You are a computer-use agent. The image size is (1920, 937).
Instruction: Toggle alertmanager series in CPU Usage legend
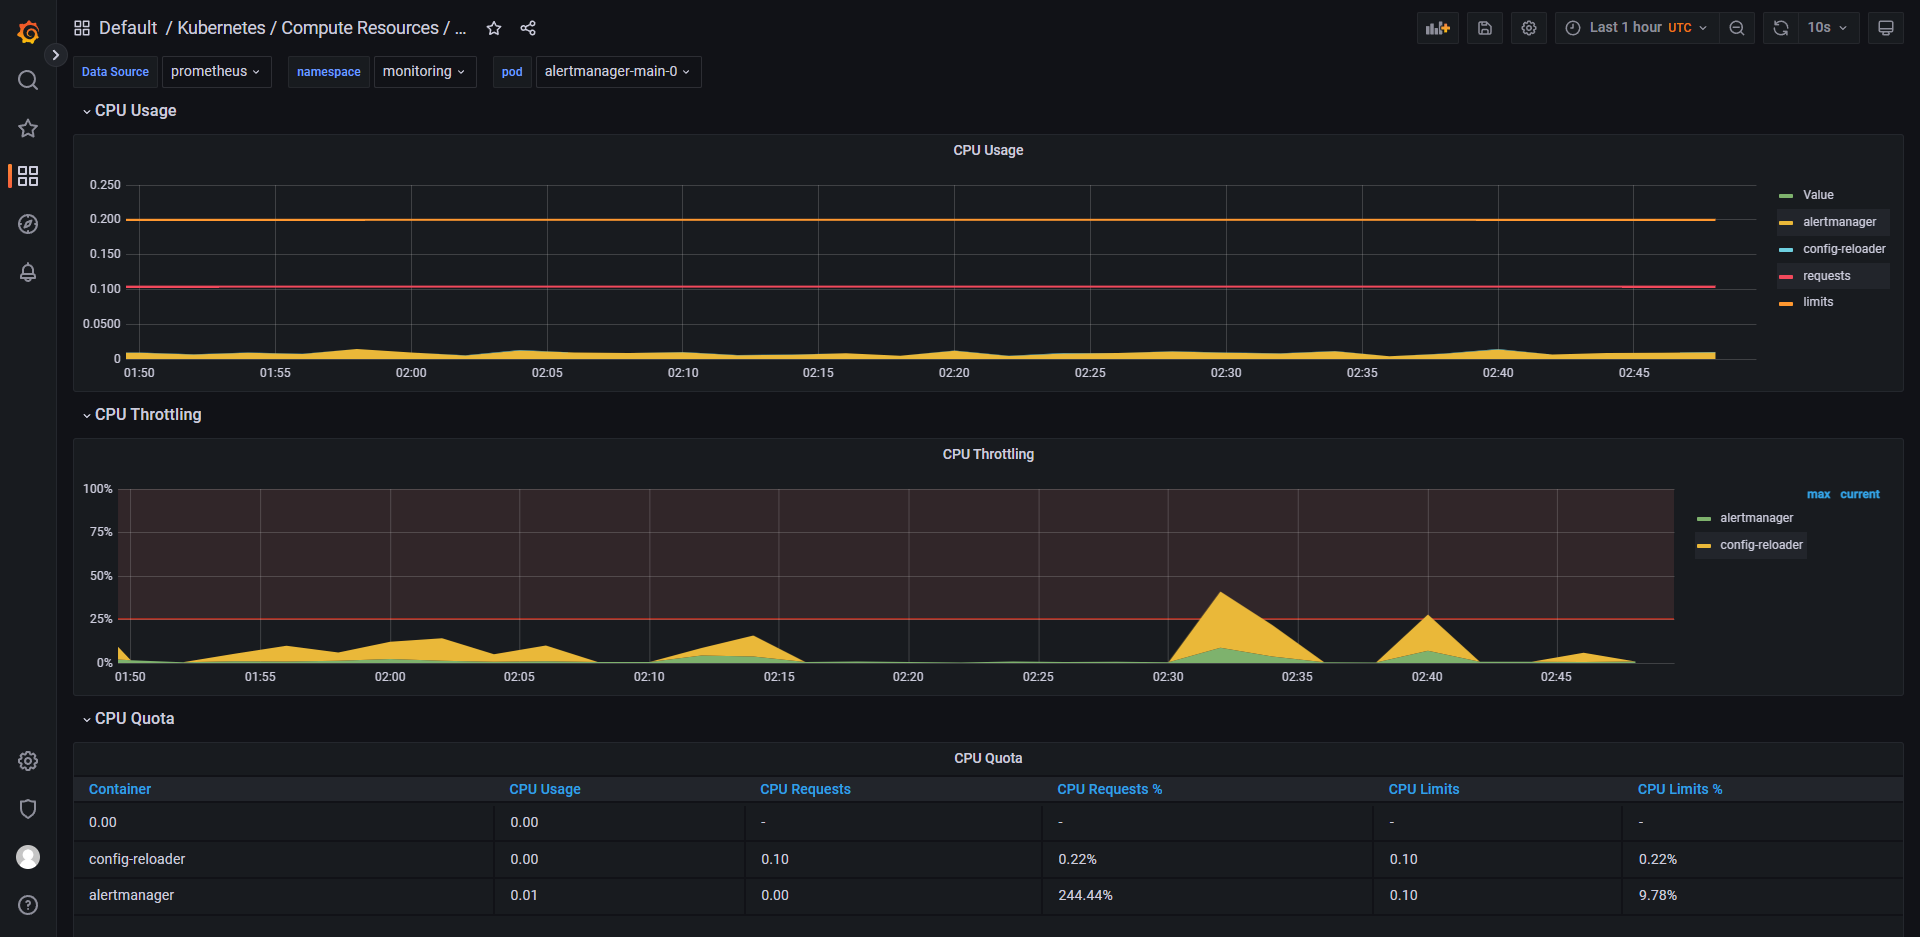pyautogui.click(x=1839, y=222)
